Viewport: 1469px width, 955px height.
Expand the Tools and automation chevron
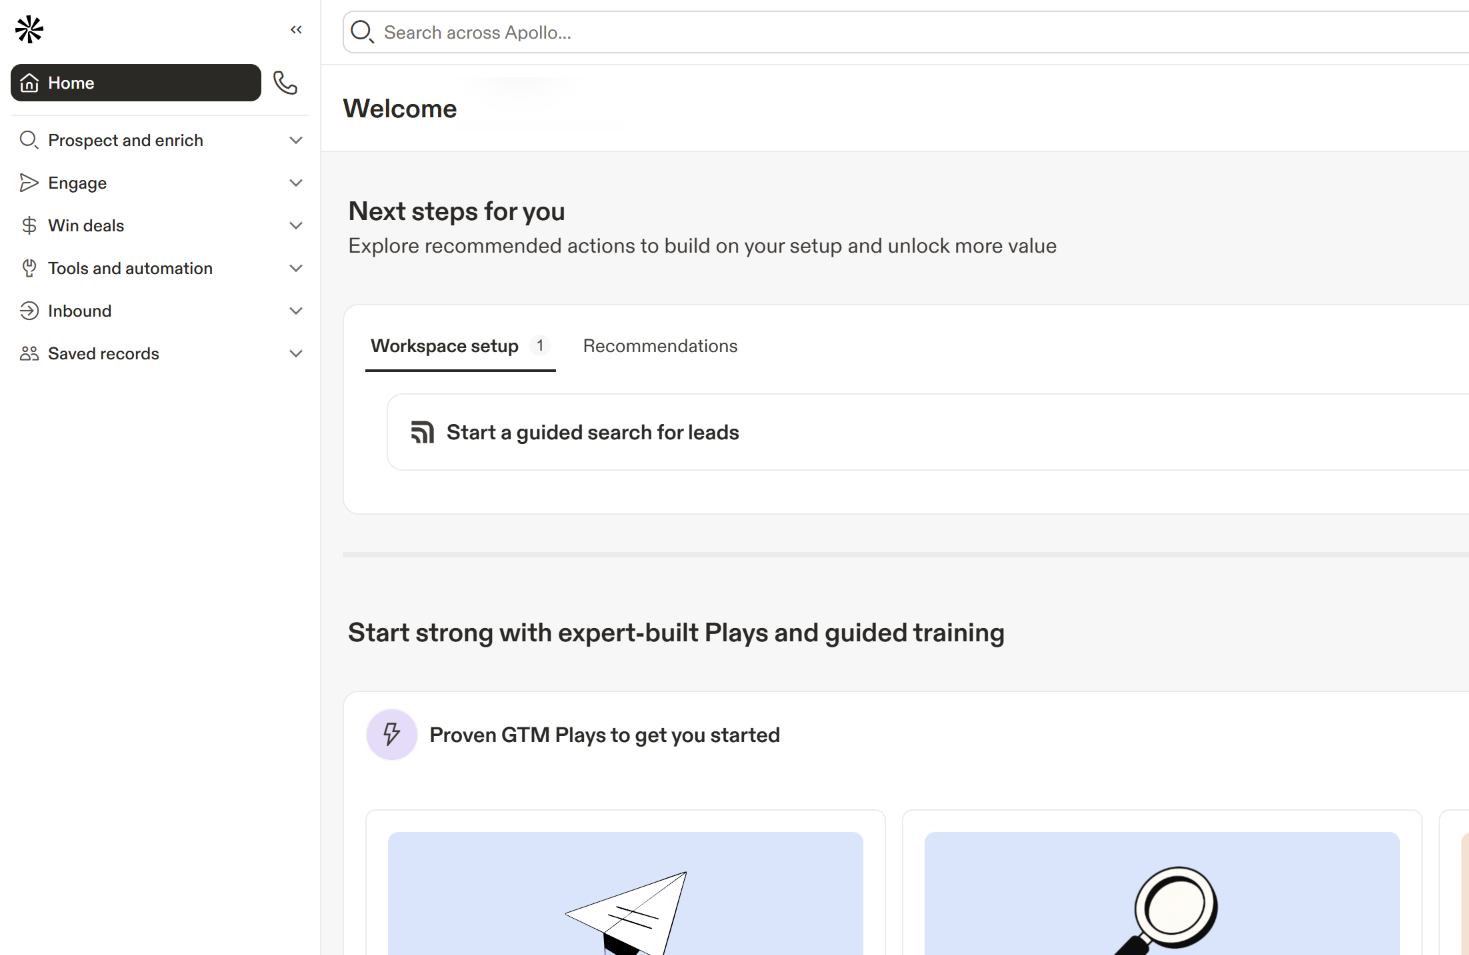296,269
